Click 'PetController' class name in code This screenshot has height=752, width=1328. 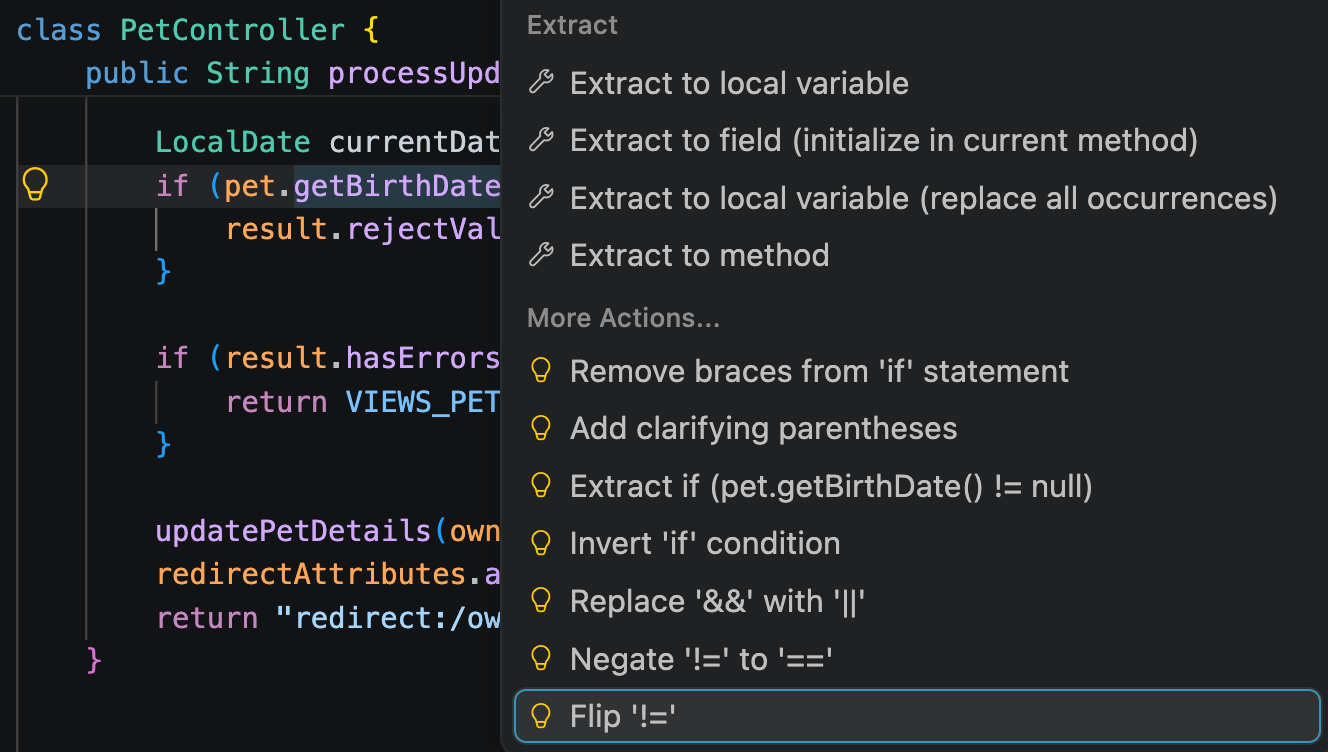pyautogui.click(x=233, y=29)
